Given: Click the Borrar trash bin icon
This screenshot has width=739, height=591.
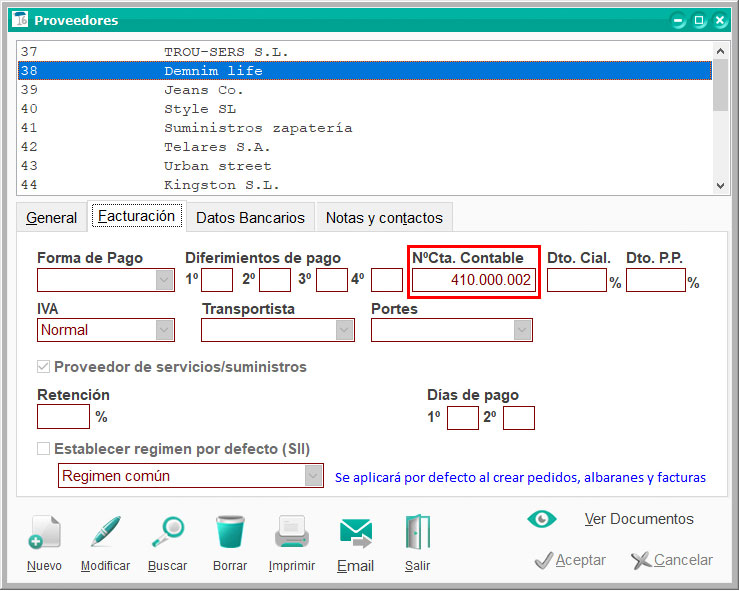Looking at the screenshot, I should point(230,532).
